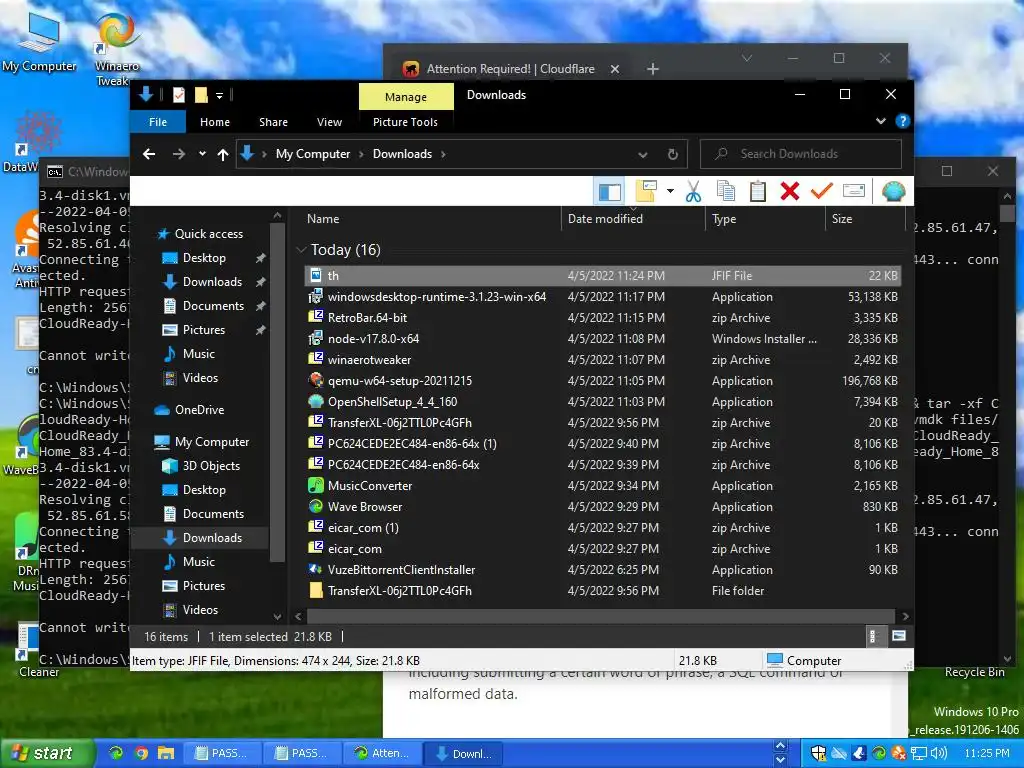Select the th JFIF file

click(603, 276)
